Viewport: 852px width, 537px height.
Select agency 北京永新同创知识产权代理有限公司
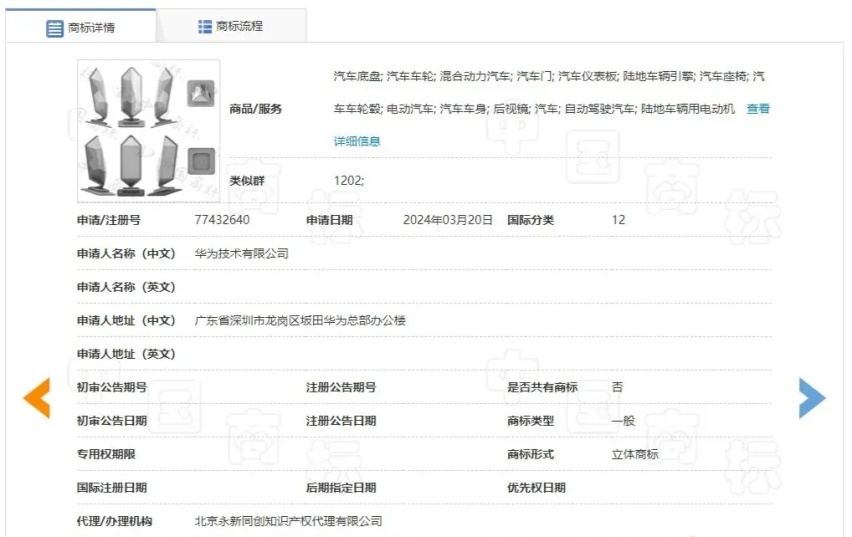pyautogui.click(x=289, y=521)
